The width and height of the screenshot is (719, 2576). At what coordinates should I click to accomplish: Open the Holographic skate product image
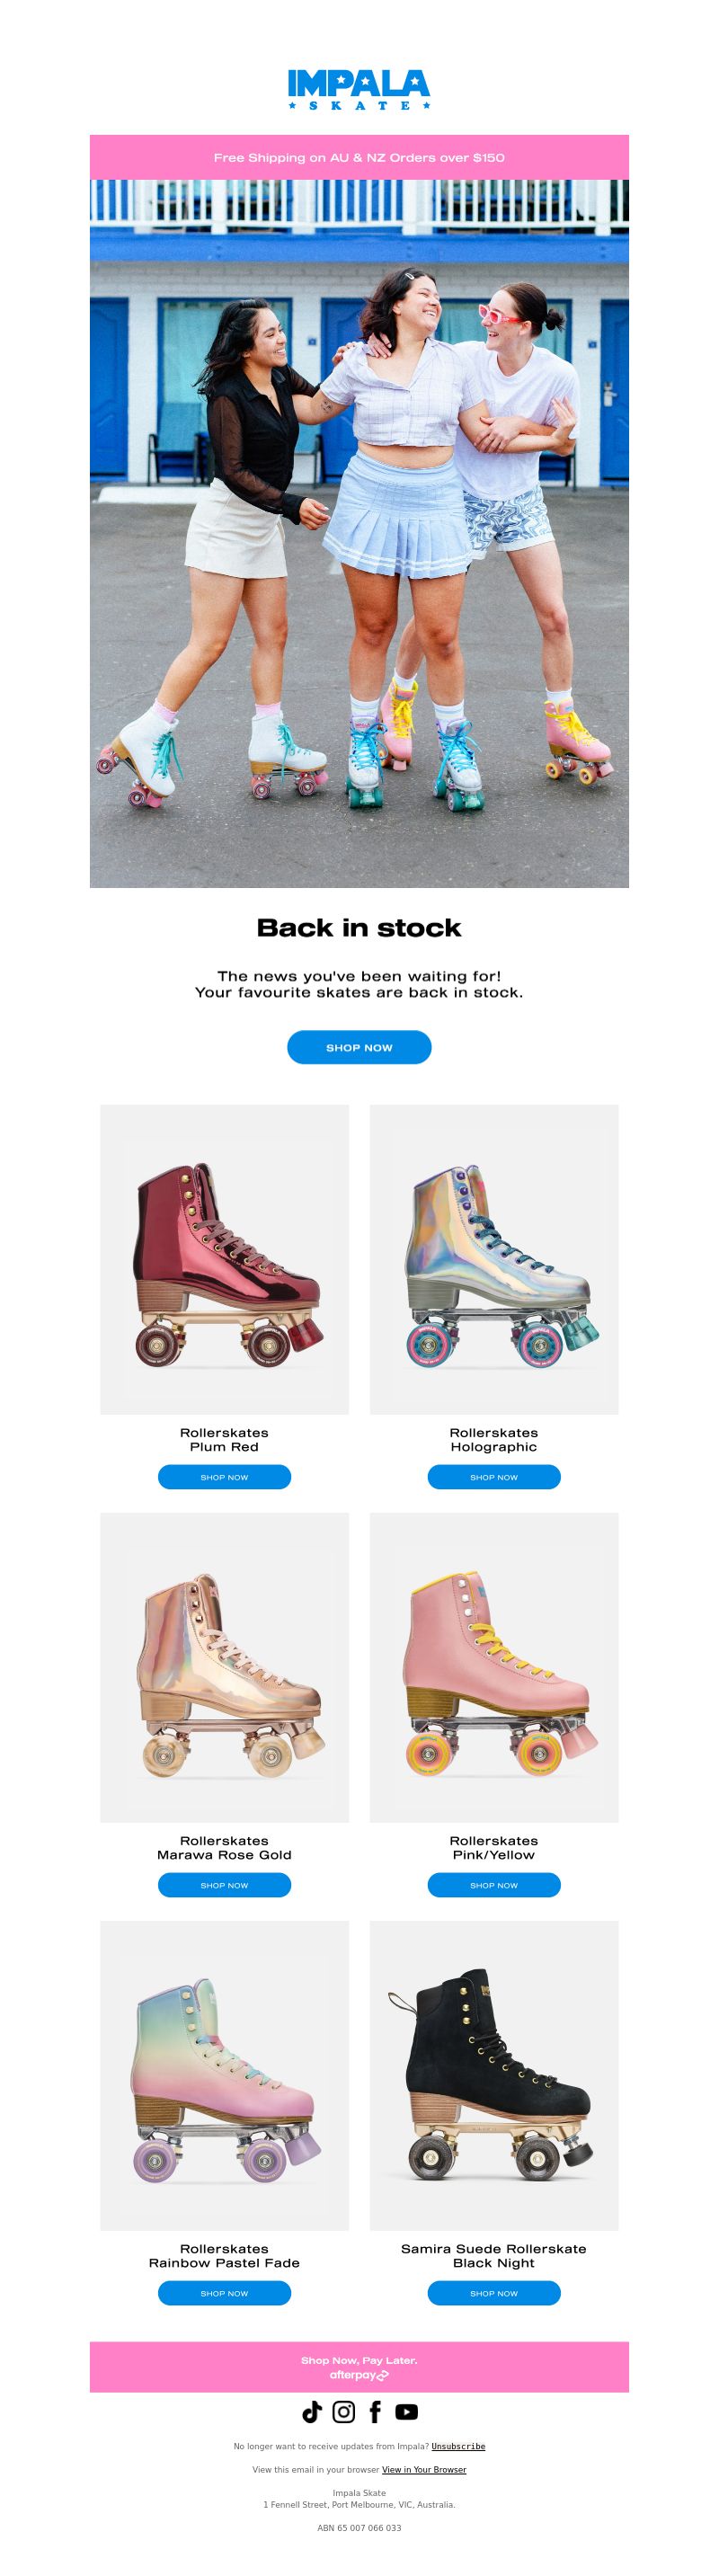(x=494, y=1259)
